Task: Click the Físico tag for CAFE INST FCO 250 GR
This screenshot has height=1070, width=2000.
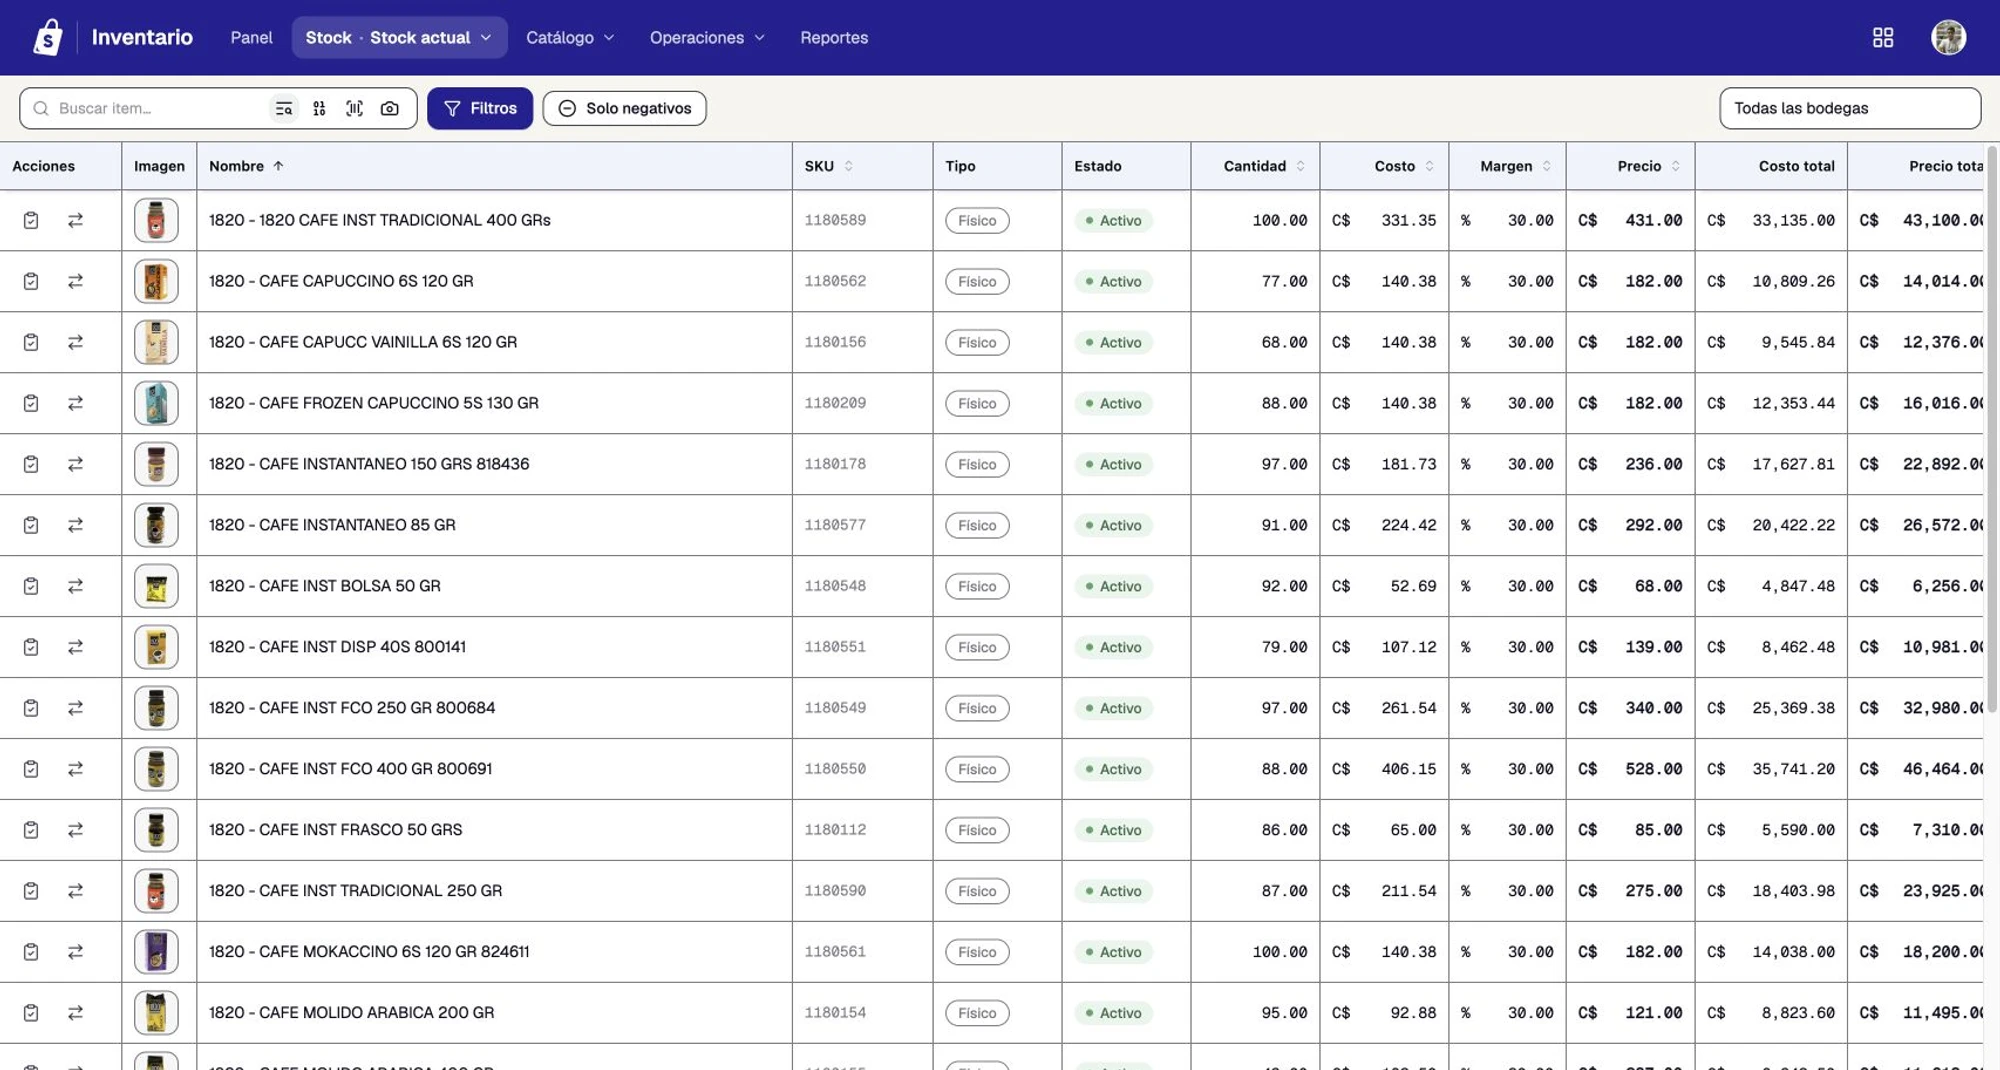Action: point(977,708)
